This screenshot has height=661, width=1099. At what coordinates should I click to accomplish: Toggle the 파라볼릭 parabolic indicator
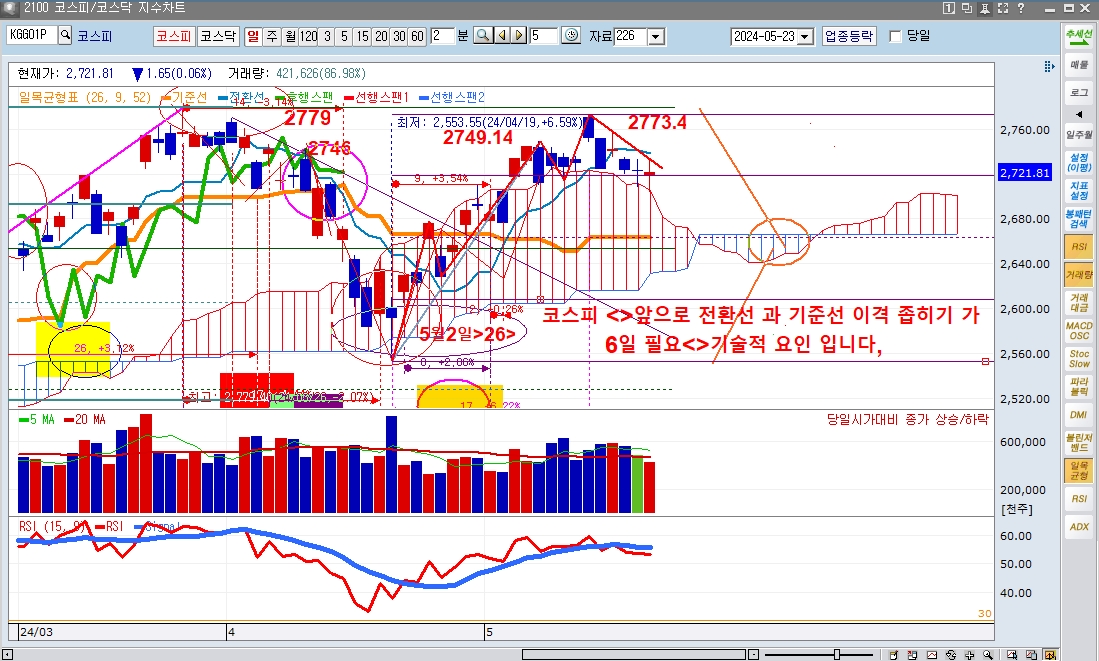pyautogui.click(x=1079, y=387)
